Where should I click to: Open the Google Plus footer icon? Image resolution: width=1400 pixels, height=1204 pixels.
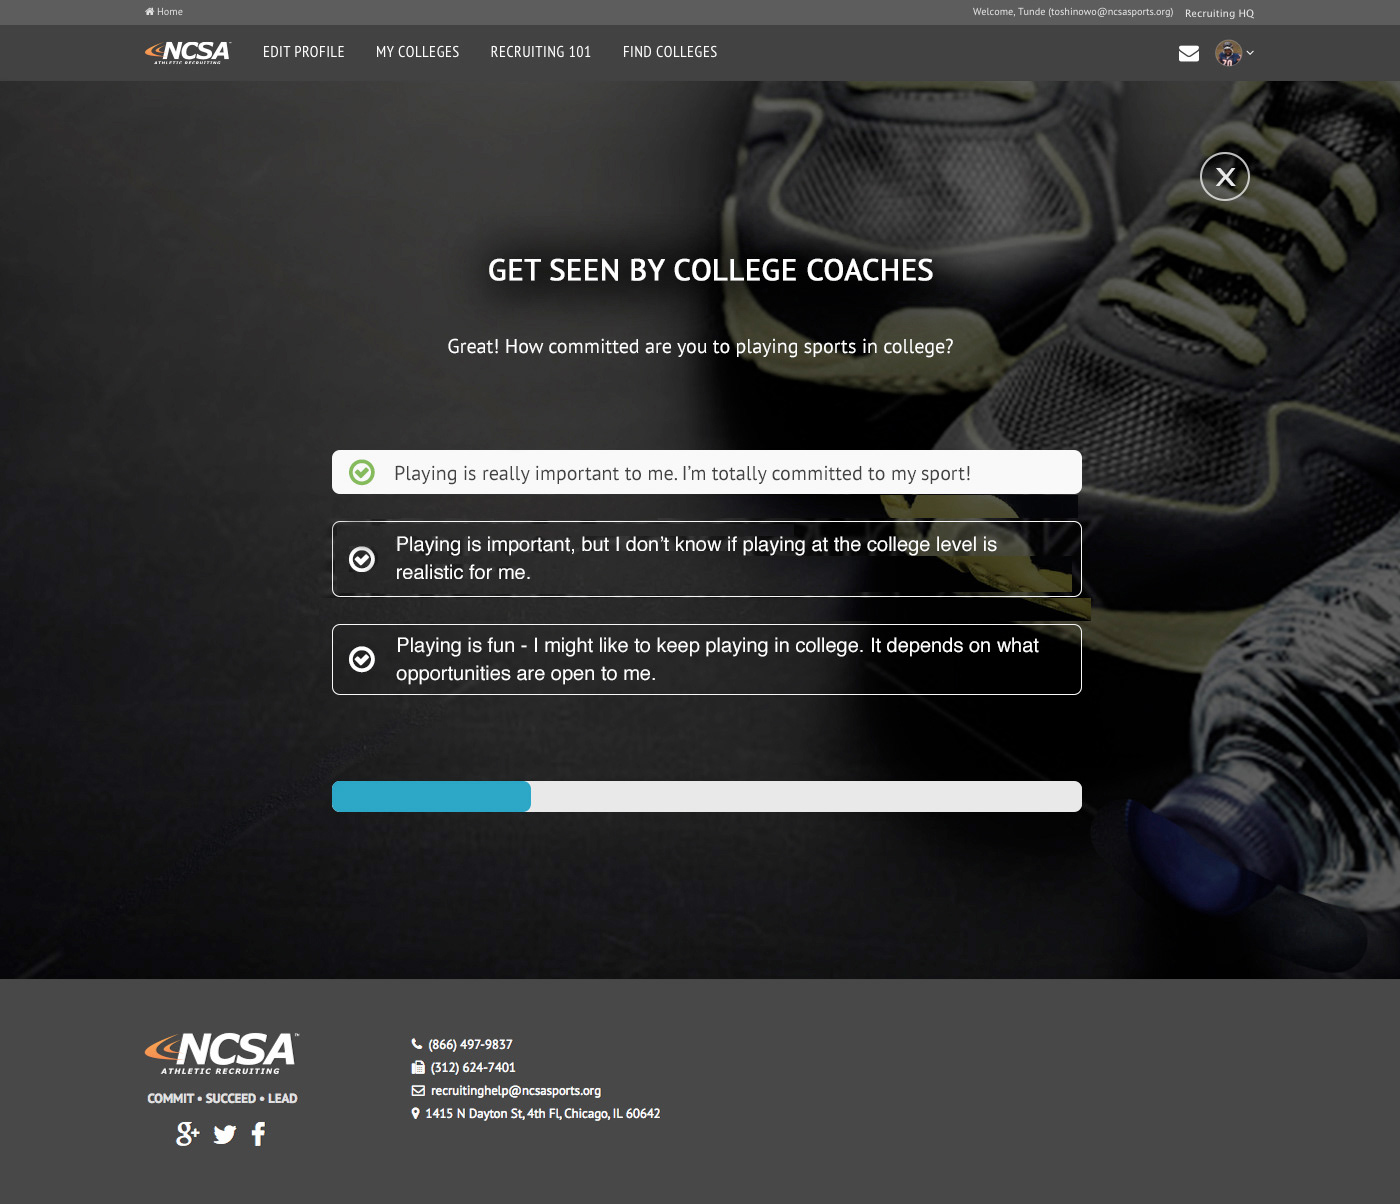pyautogui.click(x=187, y=1133)
